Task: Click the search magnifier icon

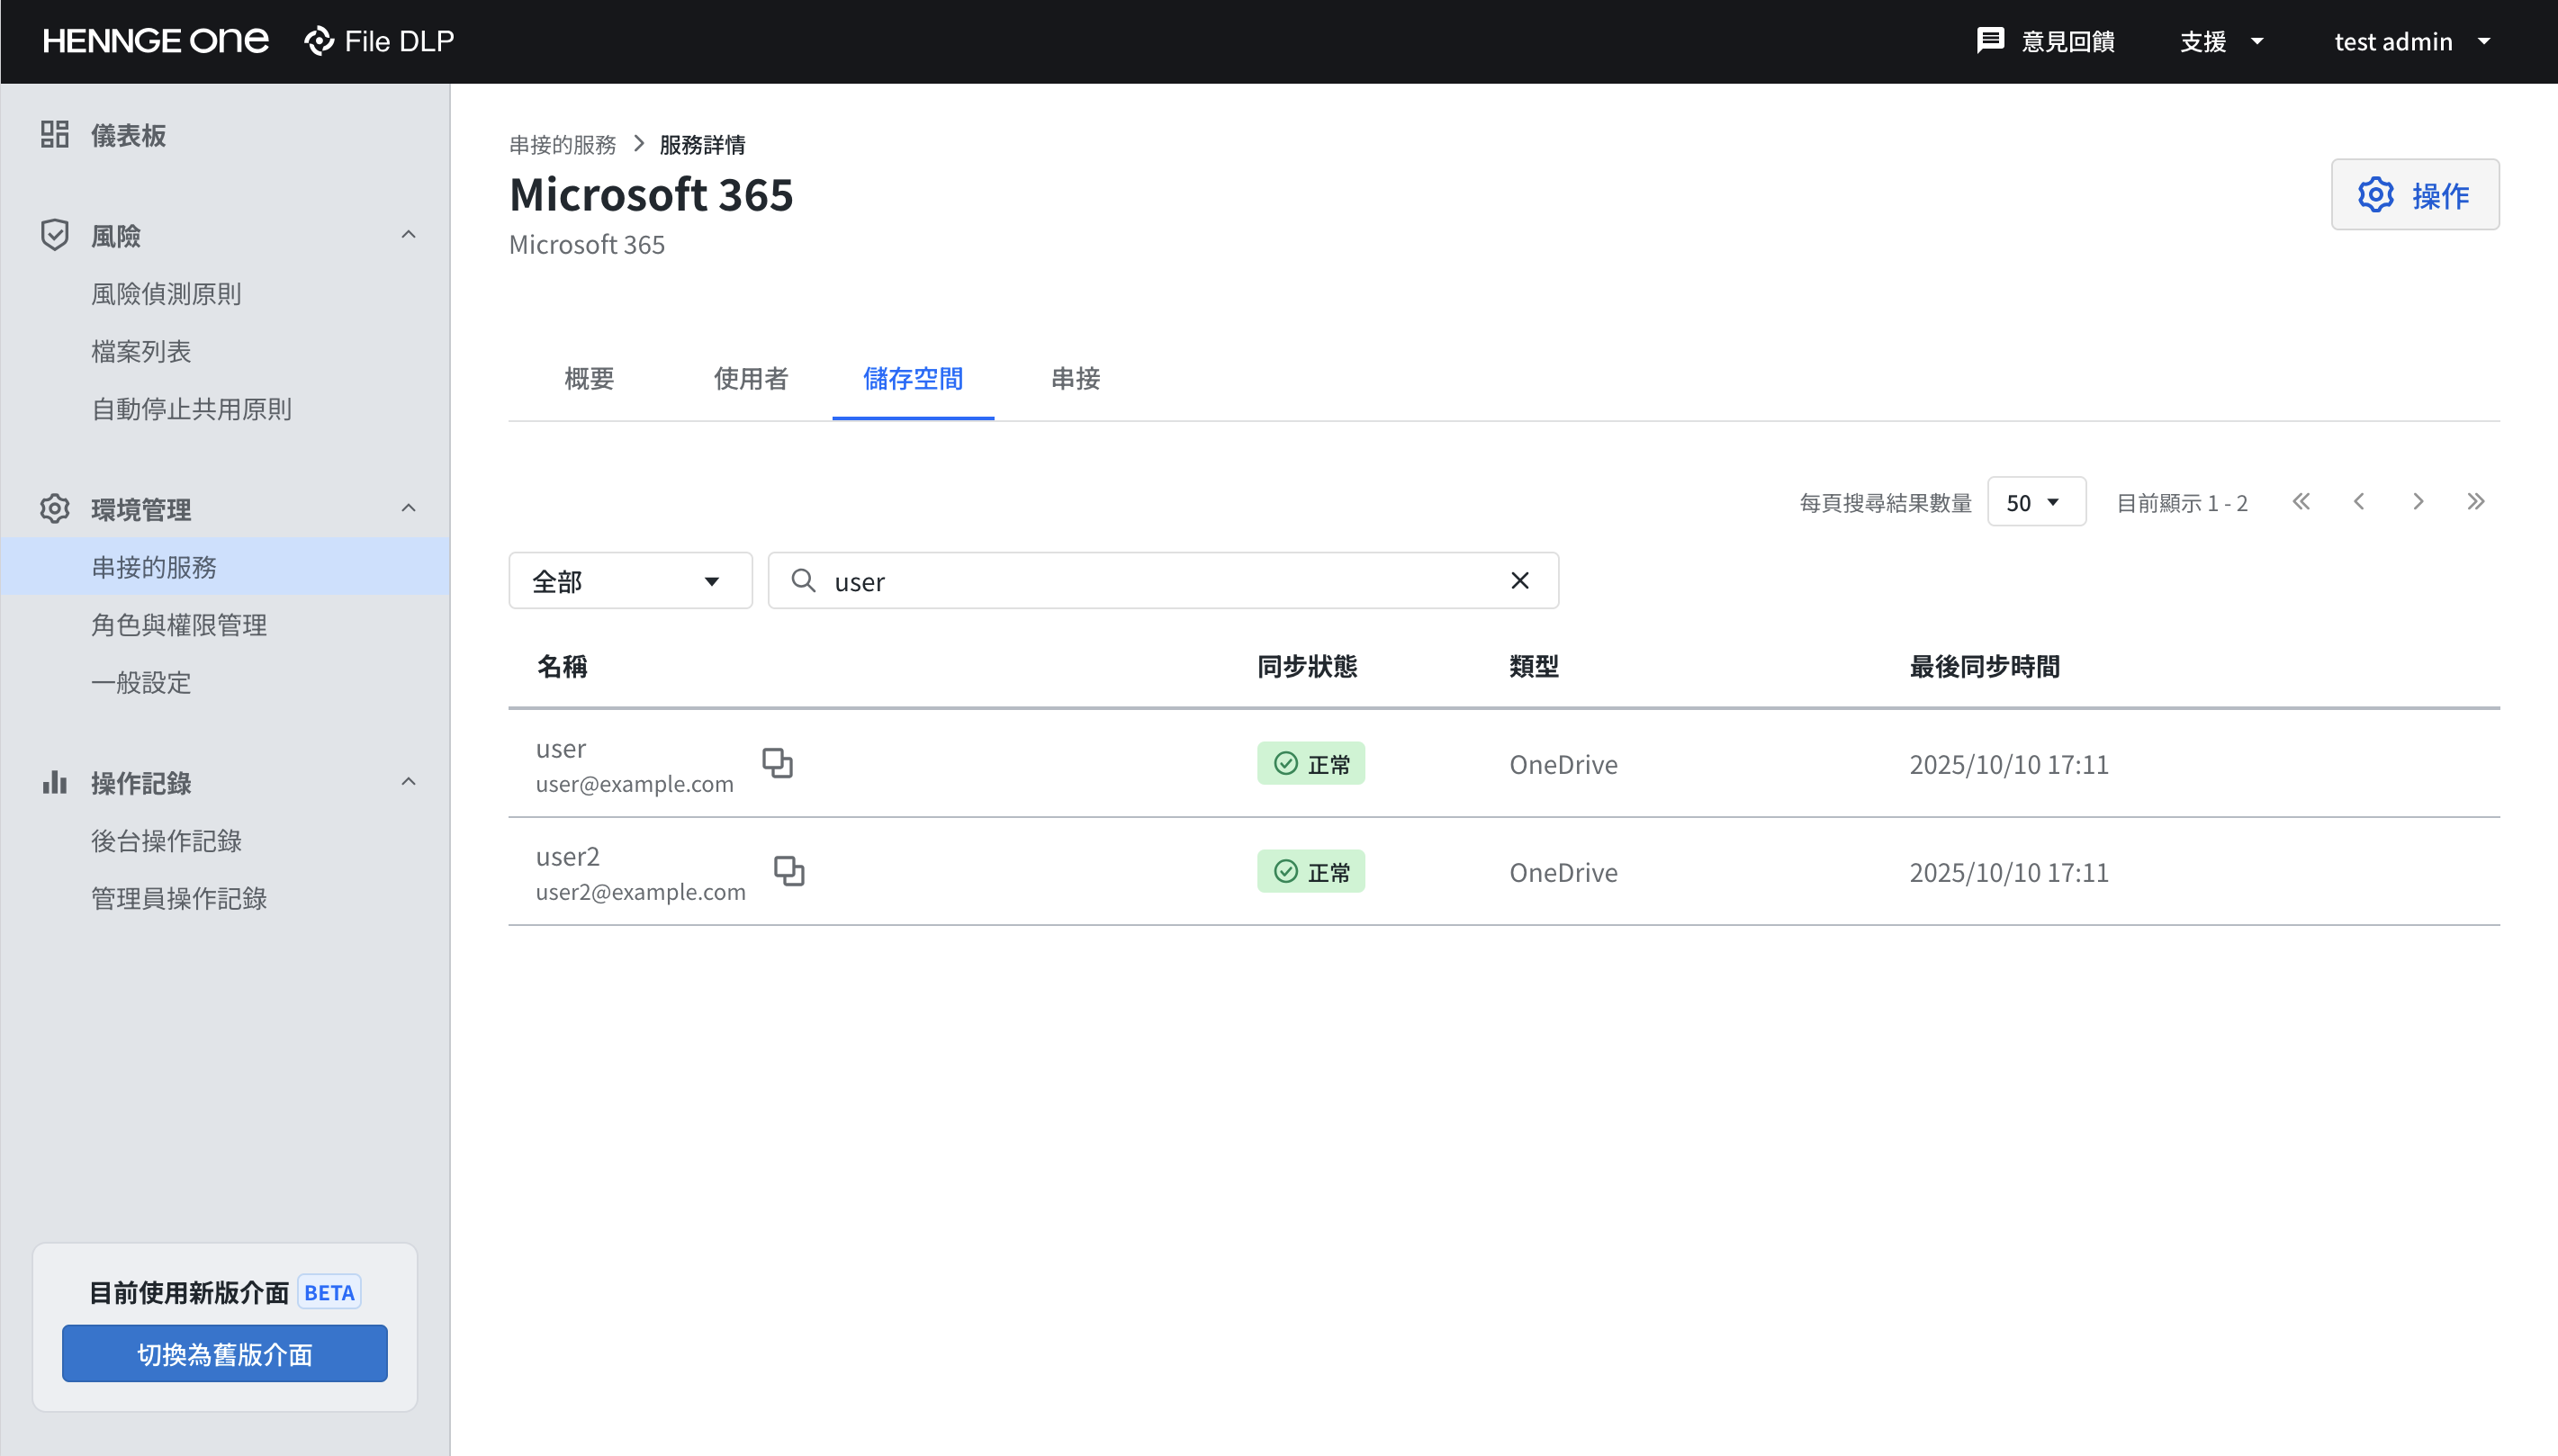Action: 803,581
